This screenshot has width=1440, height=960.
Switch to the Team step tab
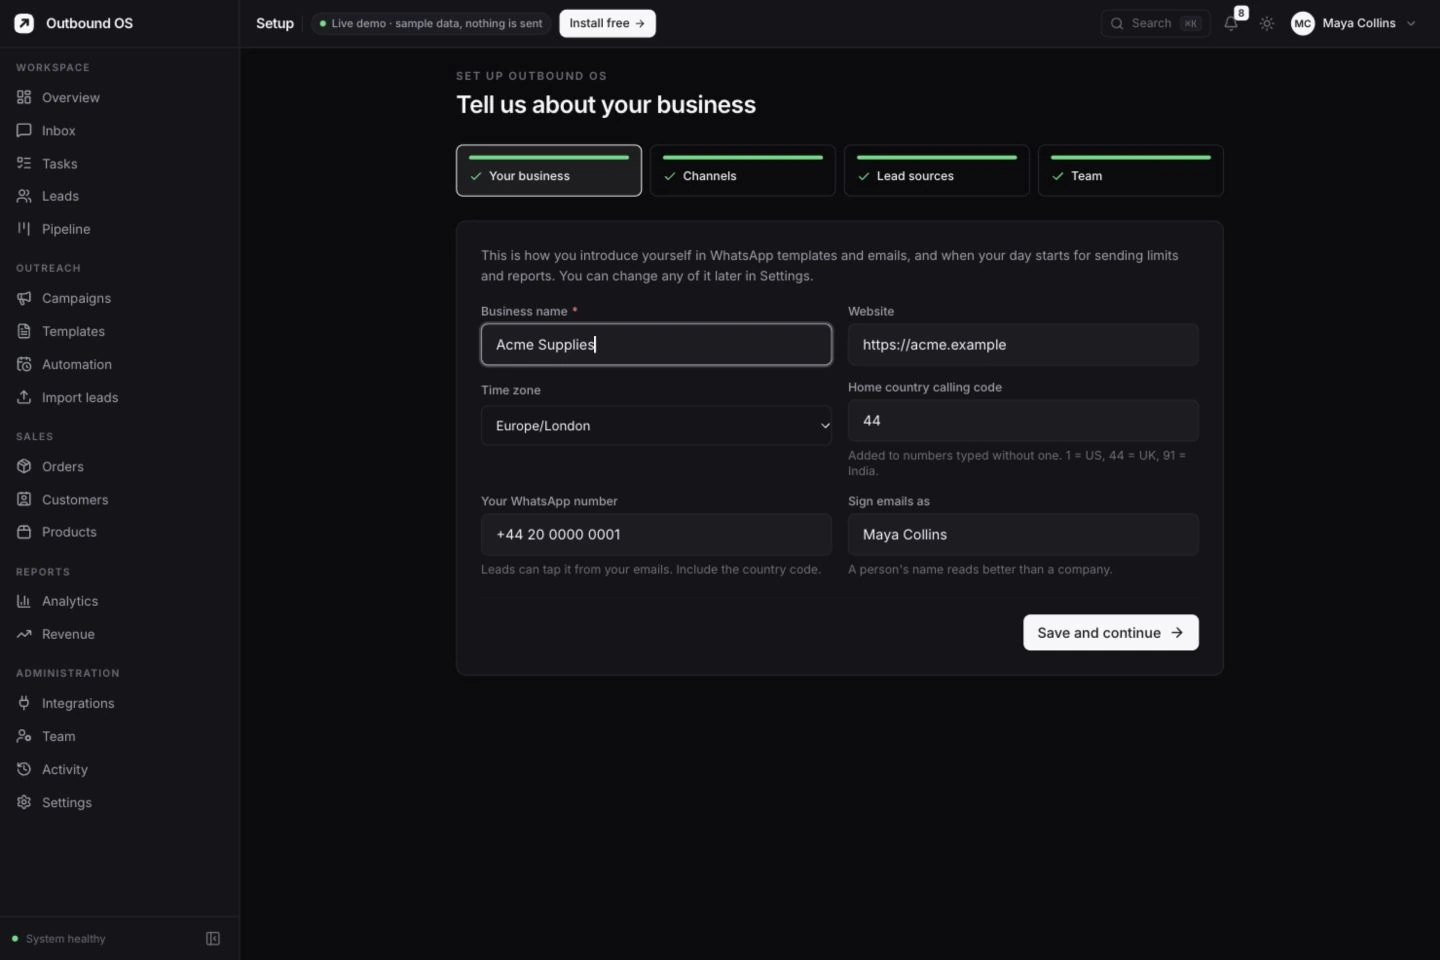coord(1131,170)
